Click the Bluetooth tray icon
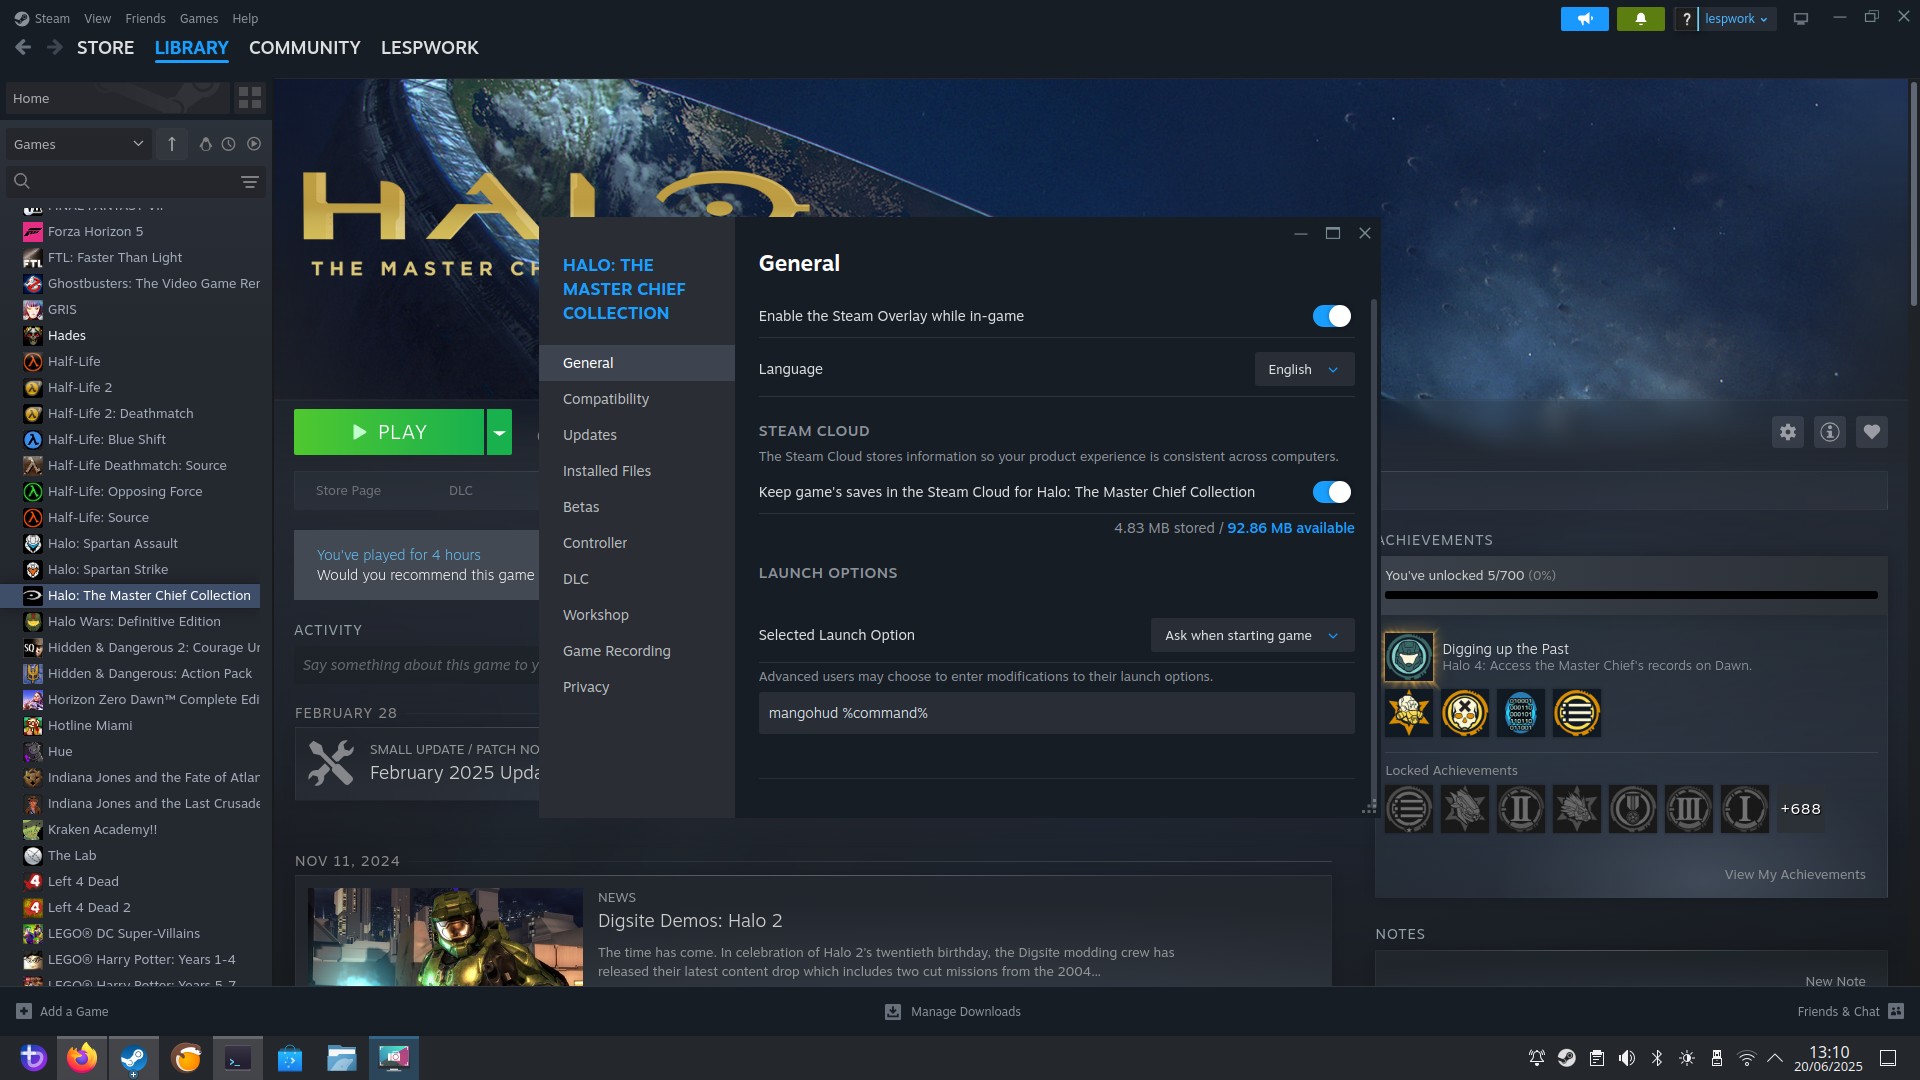Screen dimensions: 1920x1080 1657,1058
